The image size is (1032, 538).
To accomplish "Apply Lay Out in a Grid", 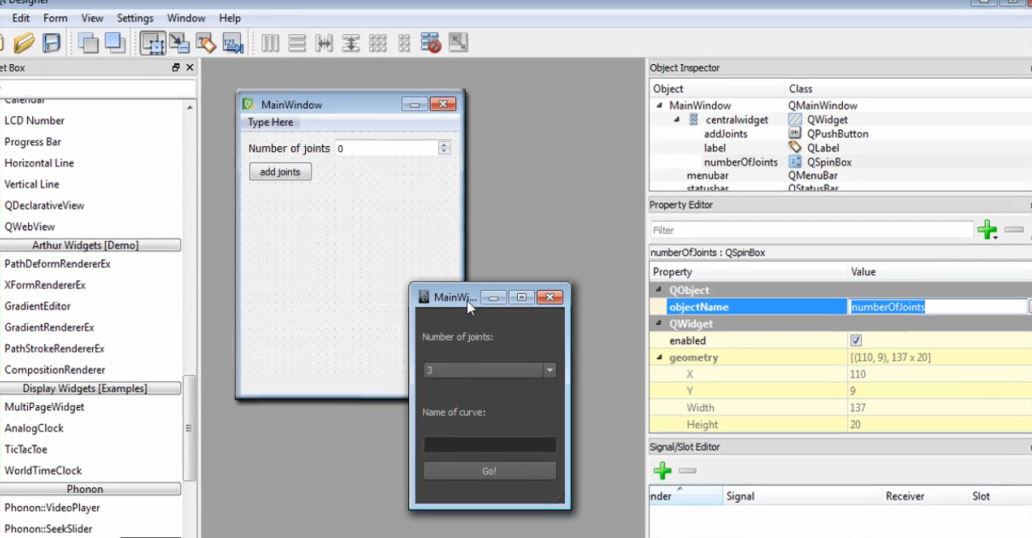I will [x=378, y=43].
